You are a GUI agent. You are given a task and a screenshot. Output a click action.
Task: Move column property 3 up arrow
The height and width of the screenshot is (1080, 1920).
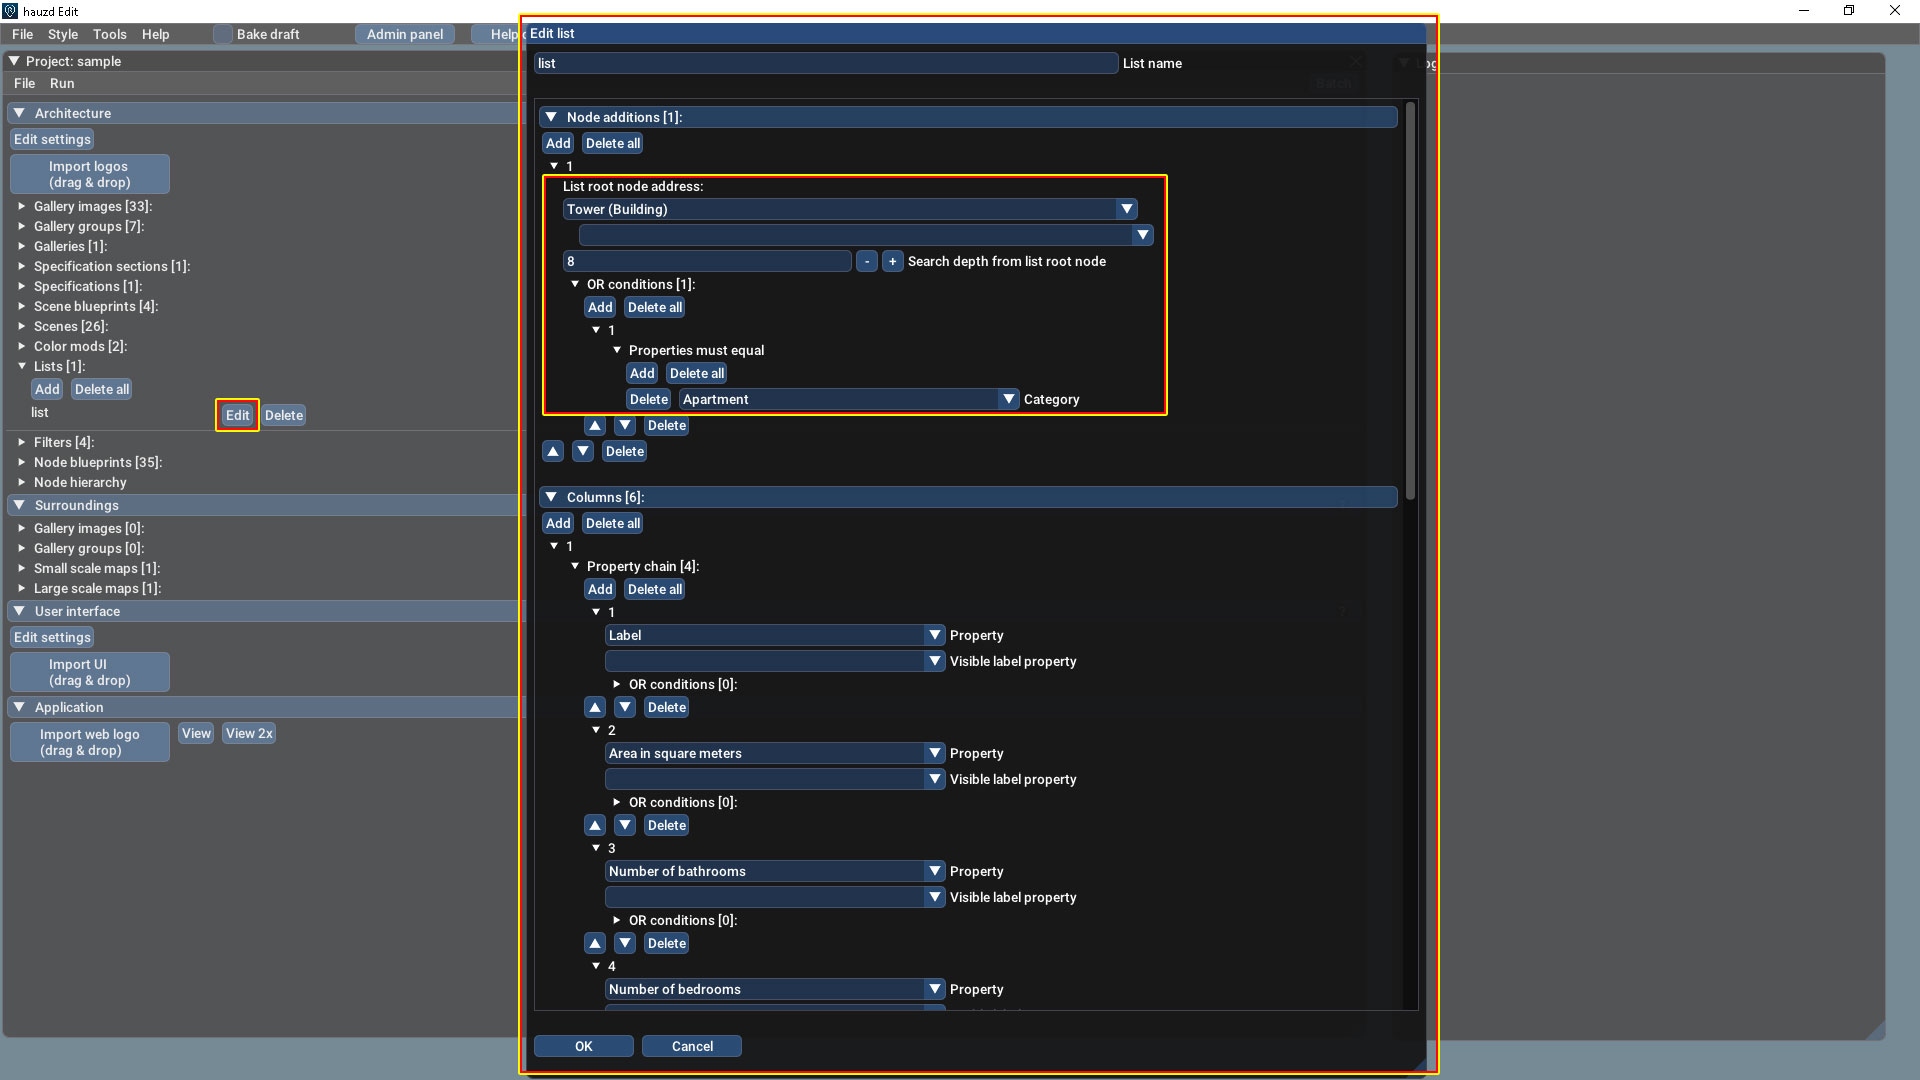(595, 943)
